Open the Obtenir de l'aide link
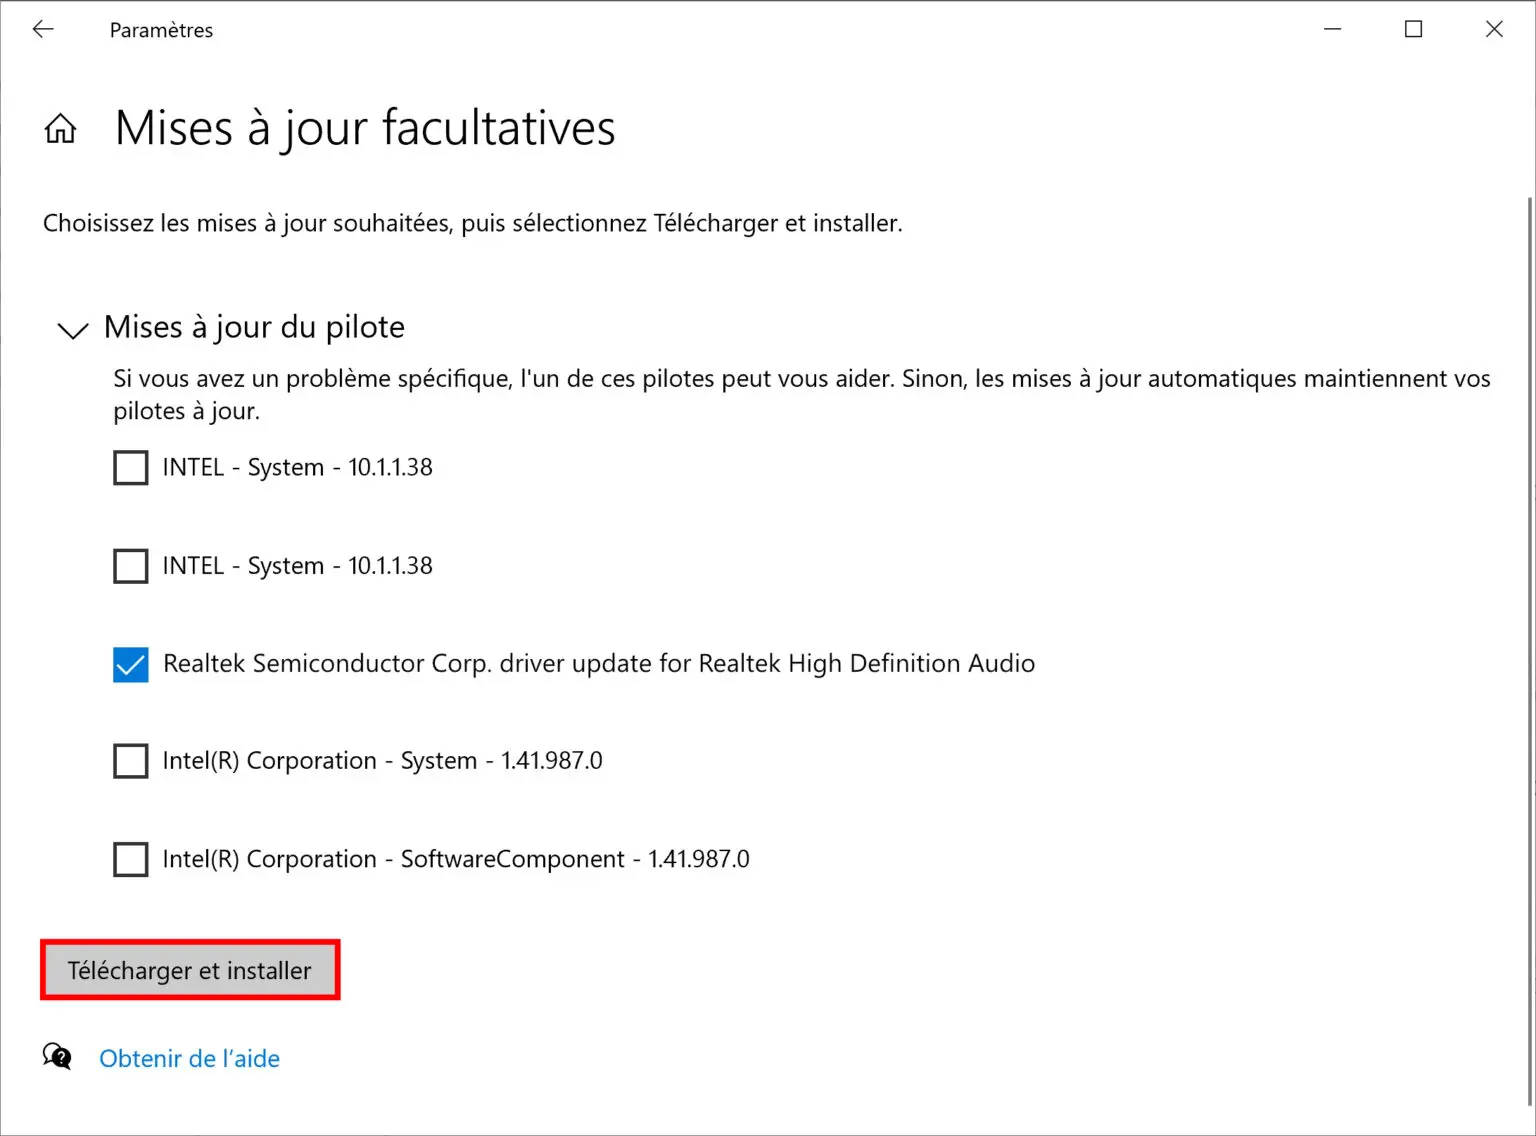1536x1136 pixels. coord(189,1058)
